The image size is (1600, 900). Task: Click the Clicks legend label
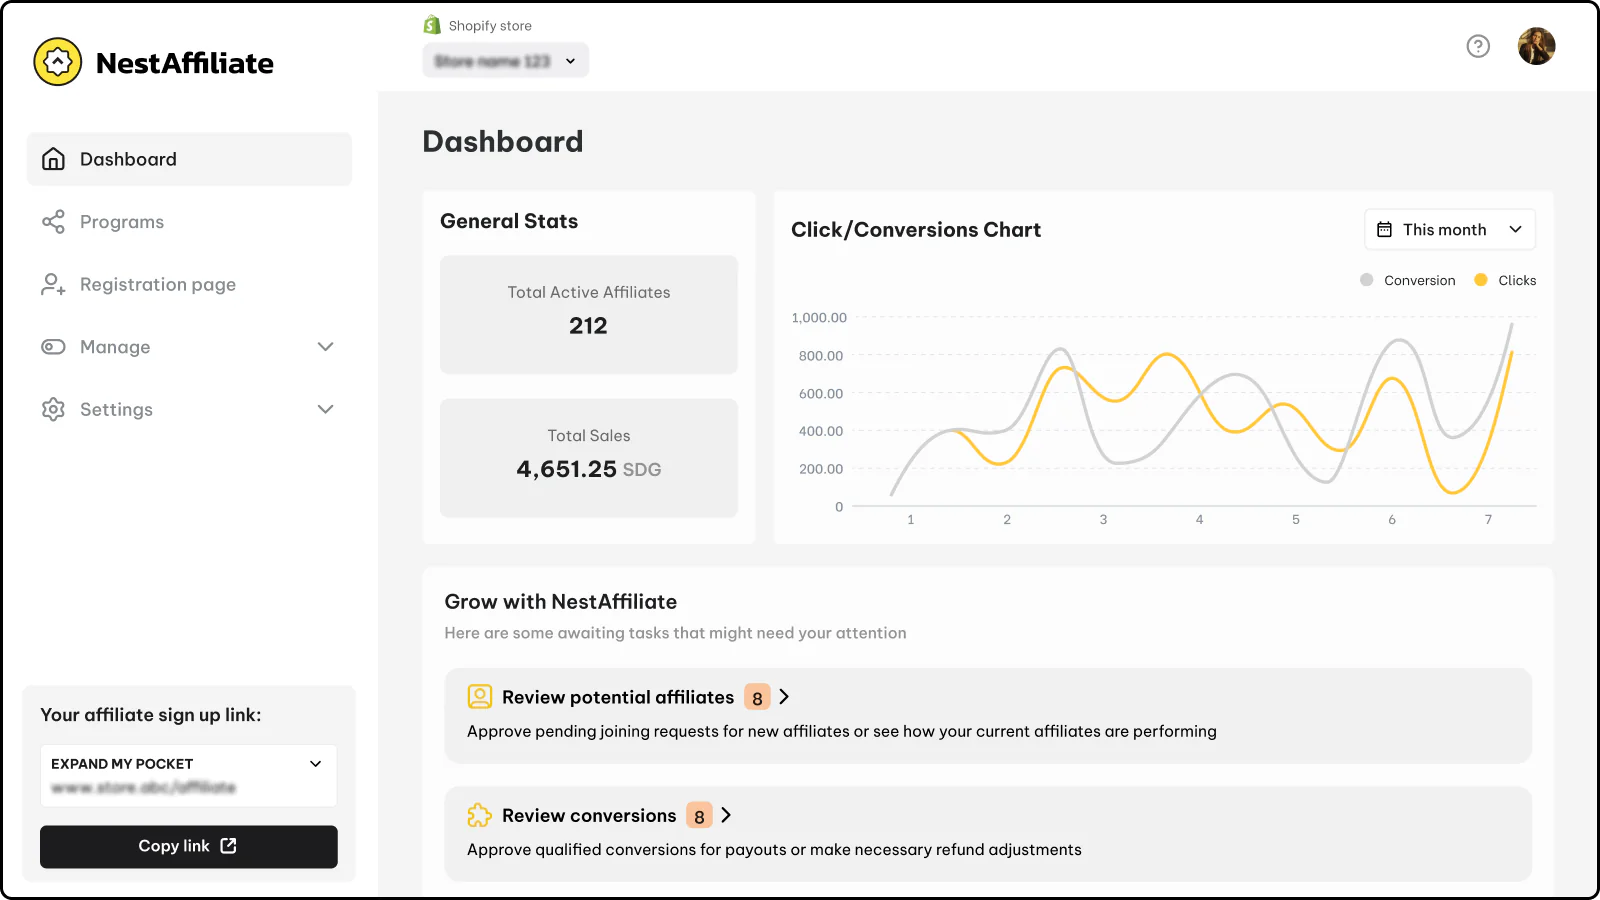tap(1517, 281)
